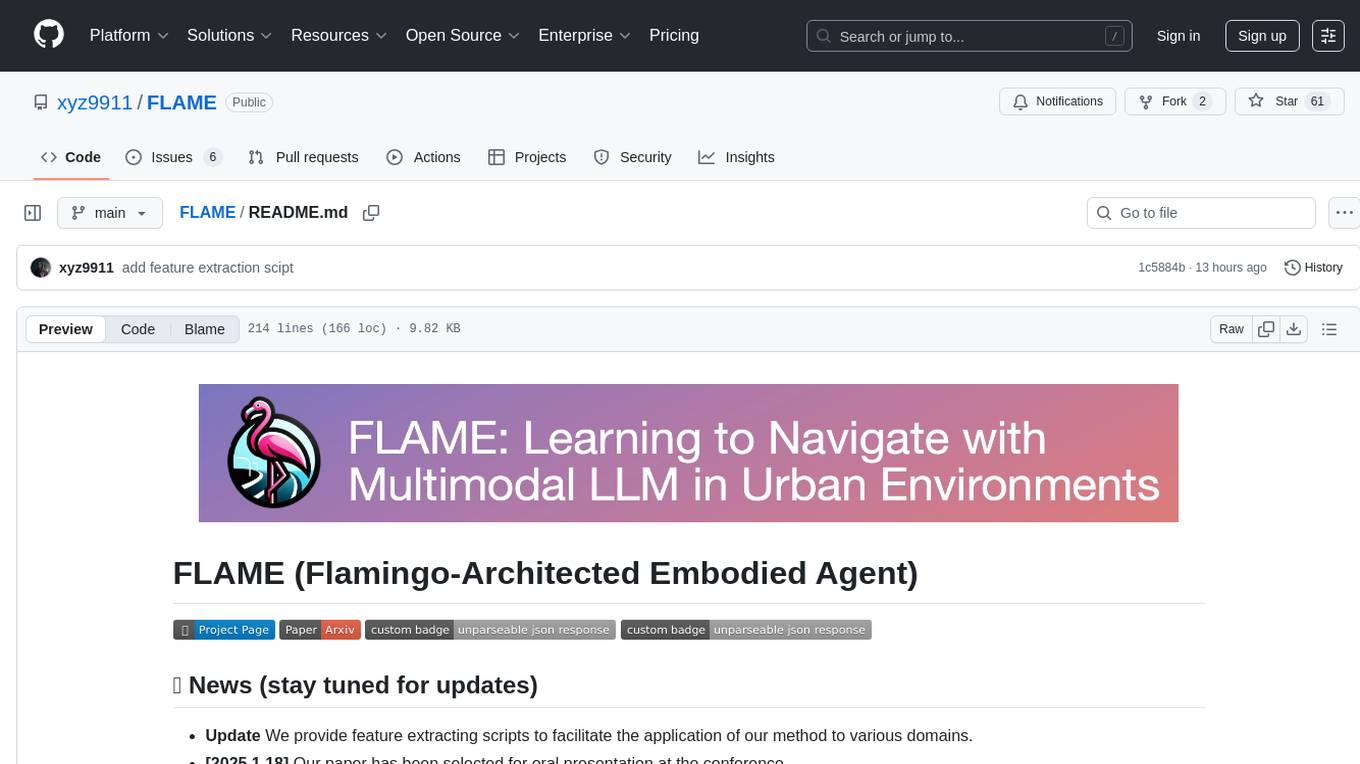The height and width of the screenshot is (764, 1360).
Task: Go to the Pricing page
Action: click(x=674, y=35)
